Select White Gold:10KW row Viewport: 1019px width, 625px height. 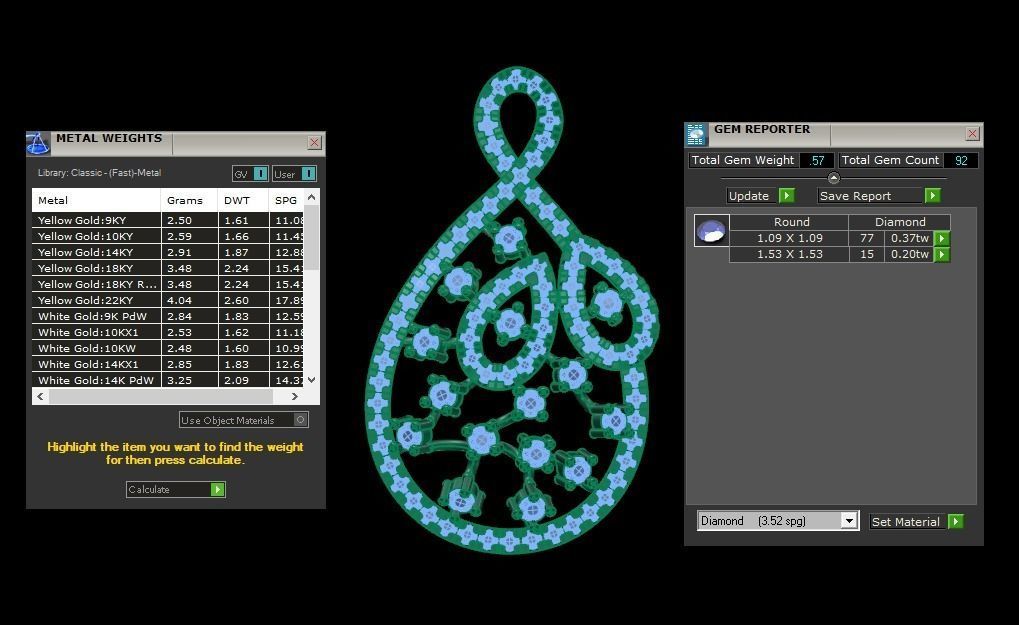pyautogui.click(x=168, y=348)
